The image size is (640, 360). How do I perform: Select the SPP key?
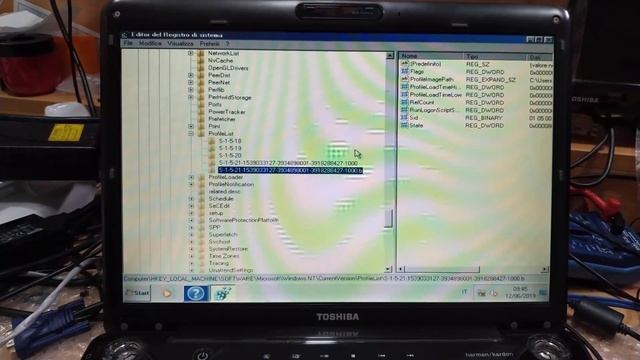pos(214,227)
